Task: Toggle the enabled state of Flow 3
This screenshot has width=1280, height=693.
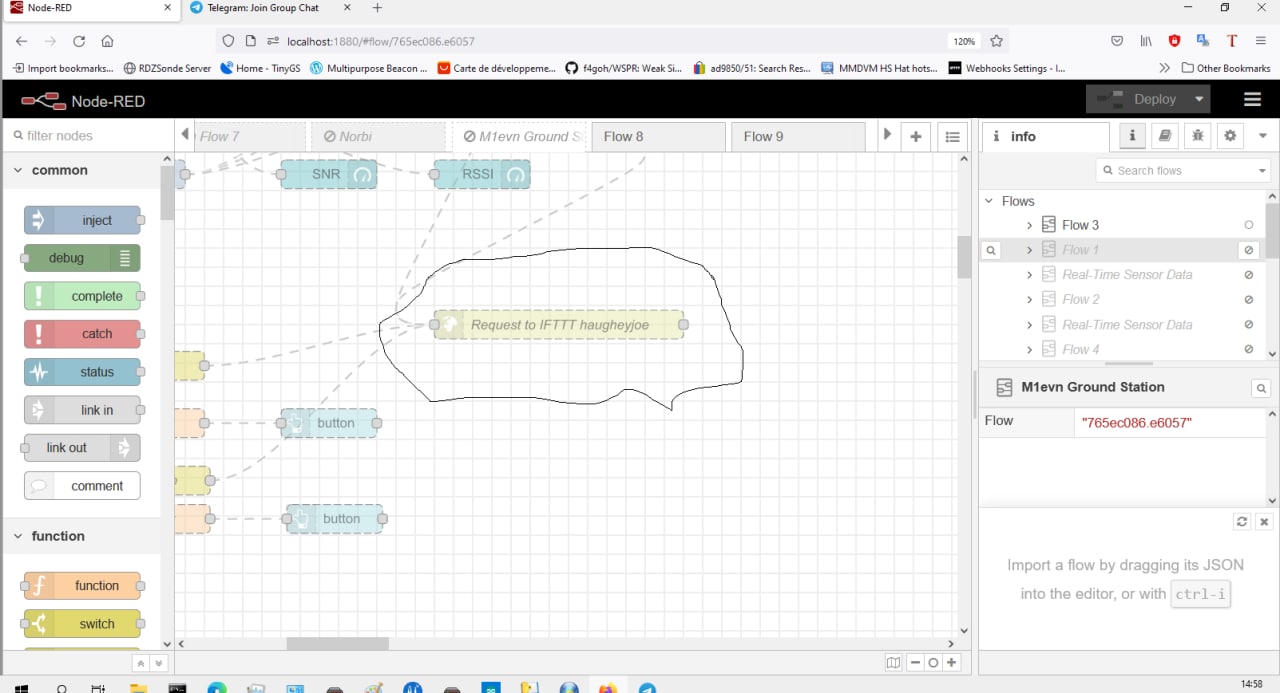Action: pyautogui.click(x=1248, y=225)
